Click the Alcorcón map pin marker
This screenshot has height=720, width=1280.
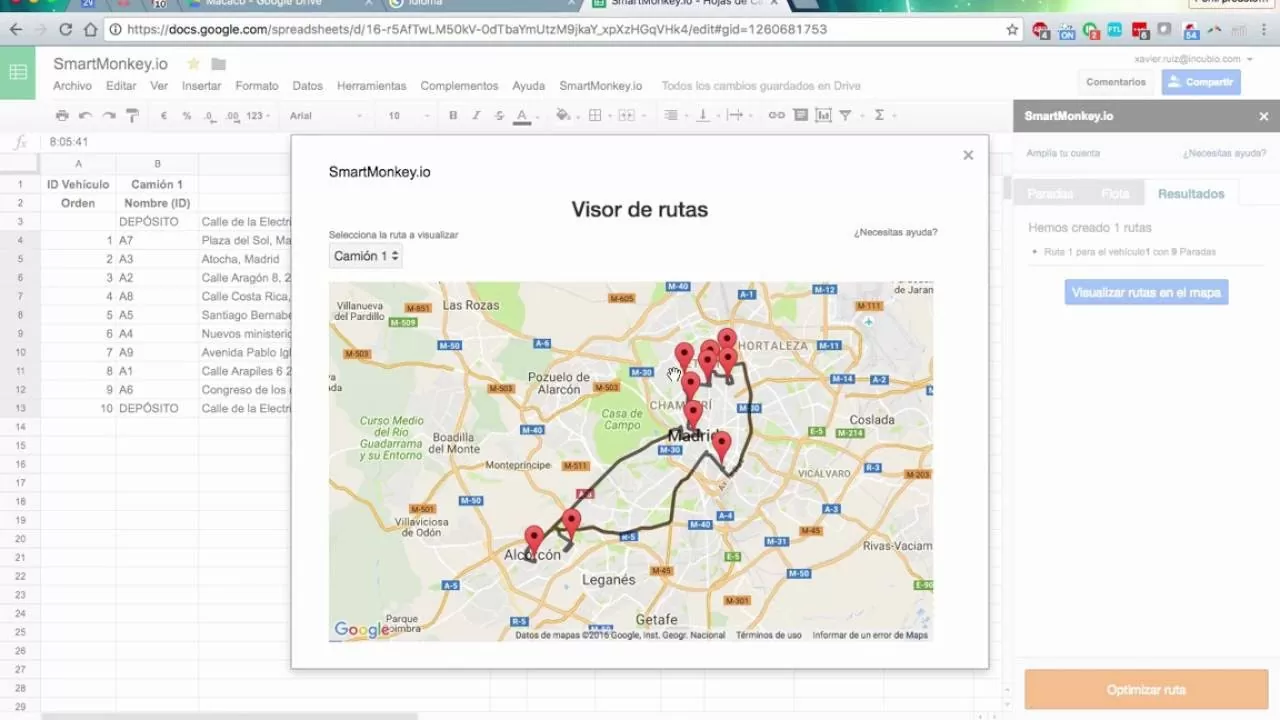(534, 539)
